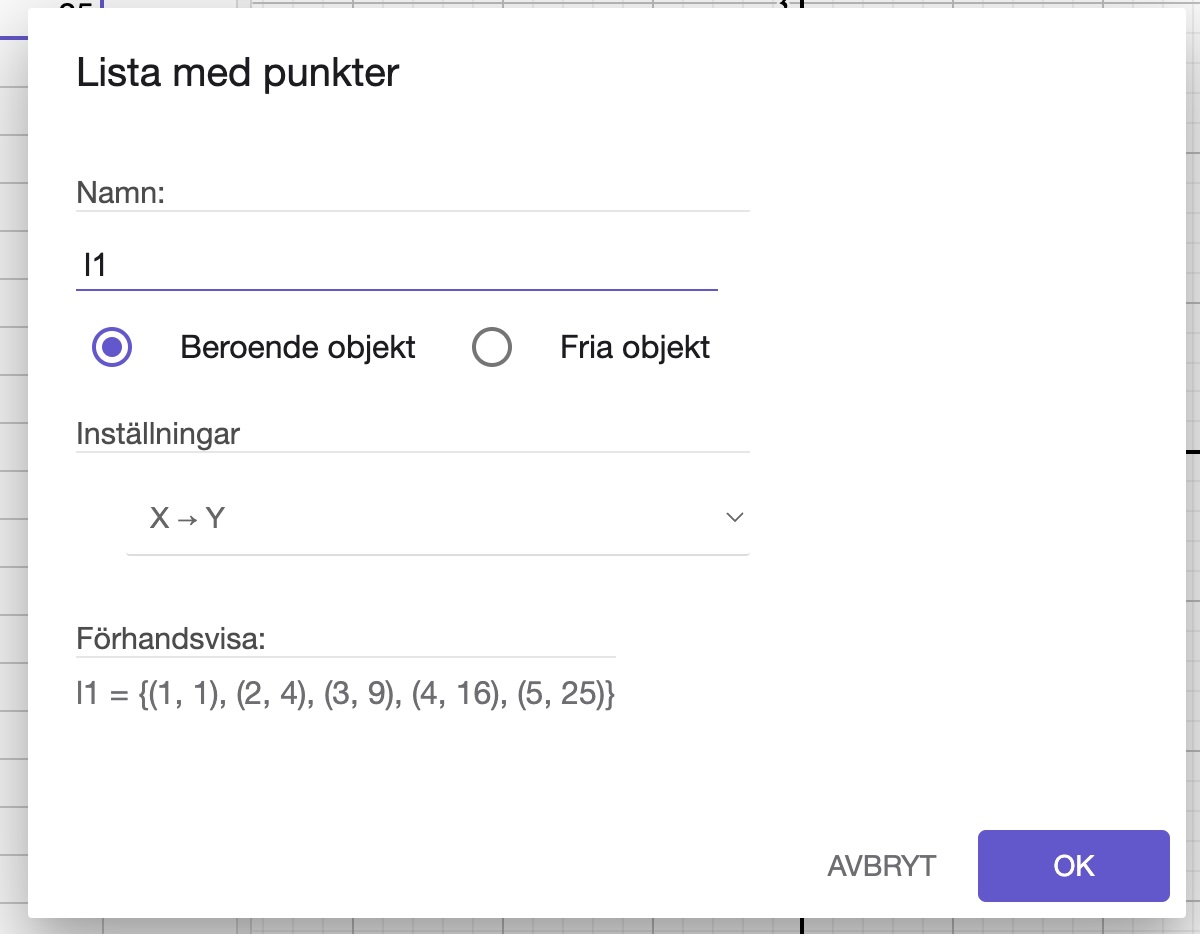The image size is (1200, 934).
Task: Click the "Lista med punkter" dialog title
Action: (237, 72)
